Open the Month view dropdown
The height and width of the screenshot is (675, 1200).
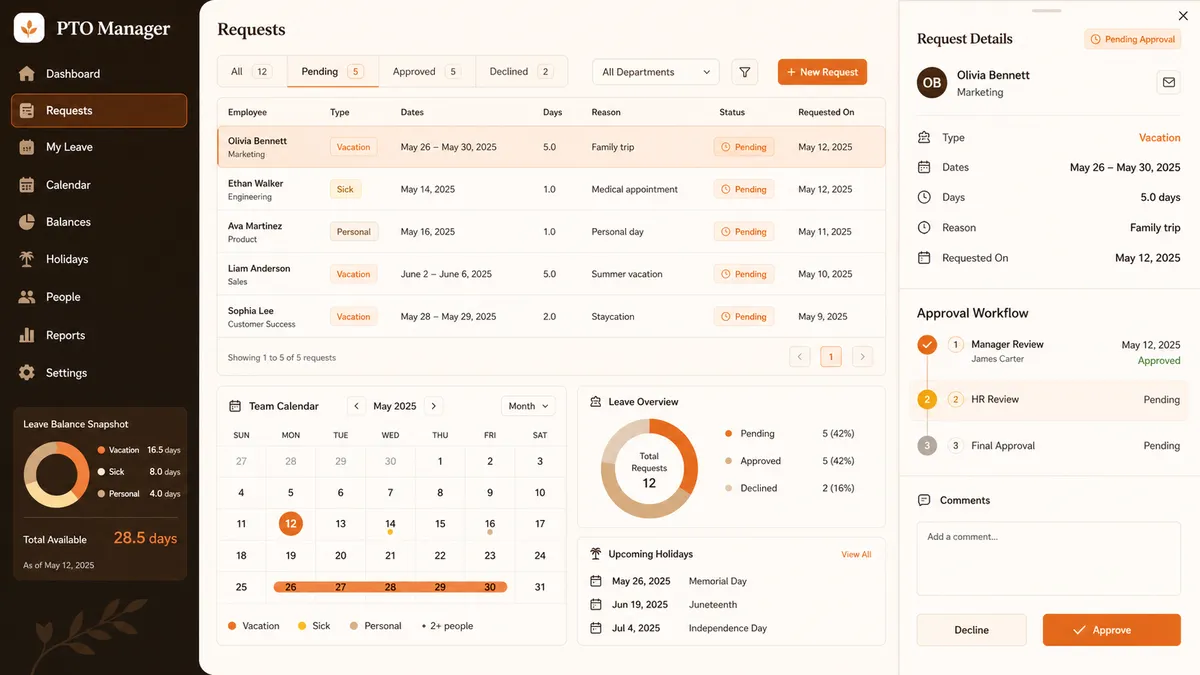[528, 406]
